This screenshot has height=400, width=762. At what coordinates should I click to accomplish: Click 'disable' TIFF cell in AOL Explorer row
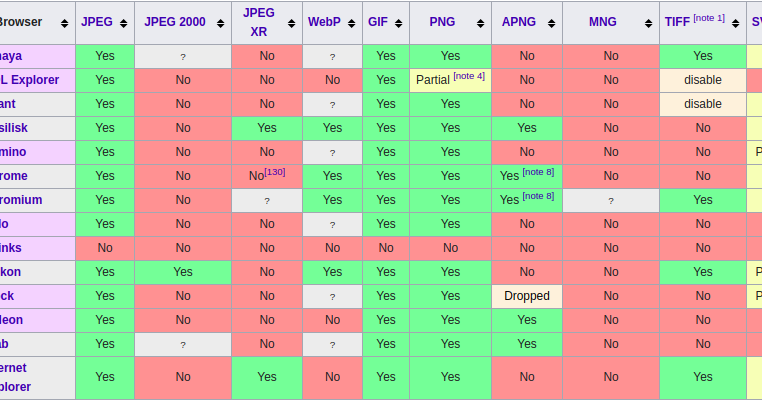(703, 80)
